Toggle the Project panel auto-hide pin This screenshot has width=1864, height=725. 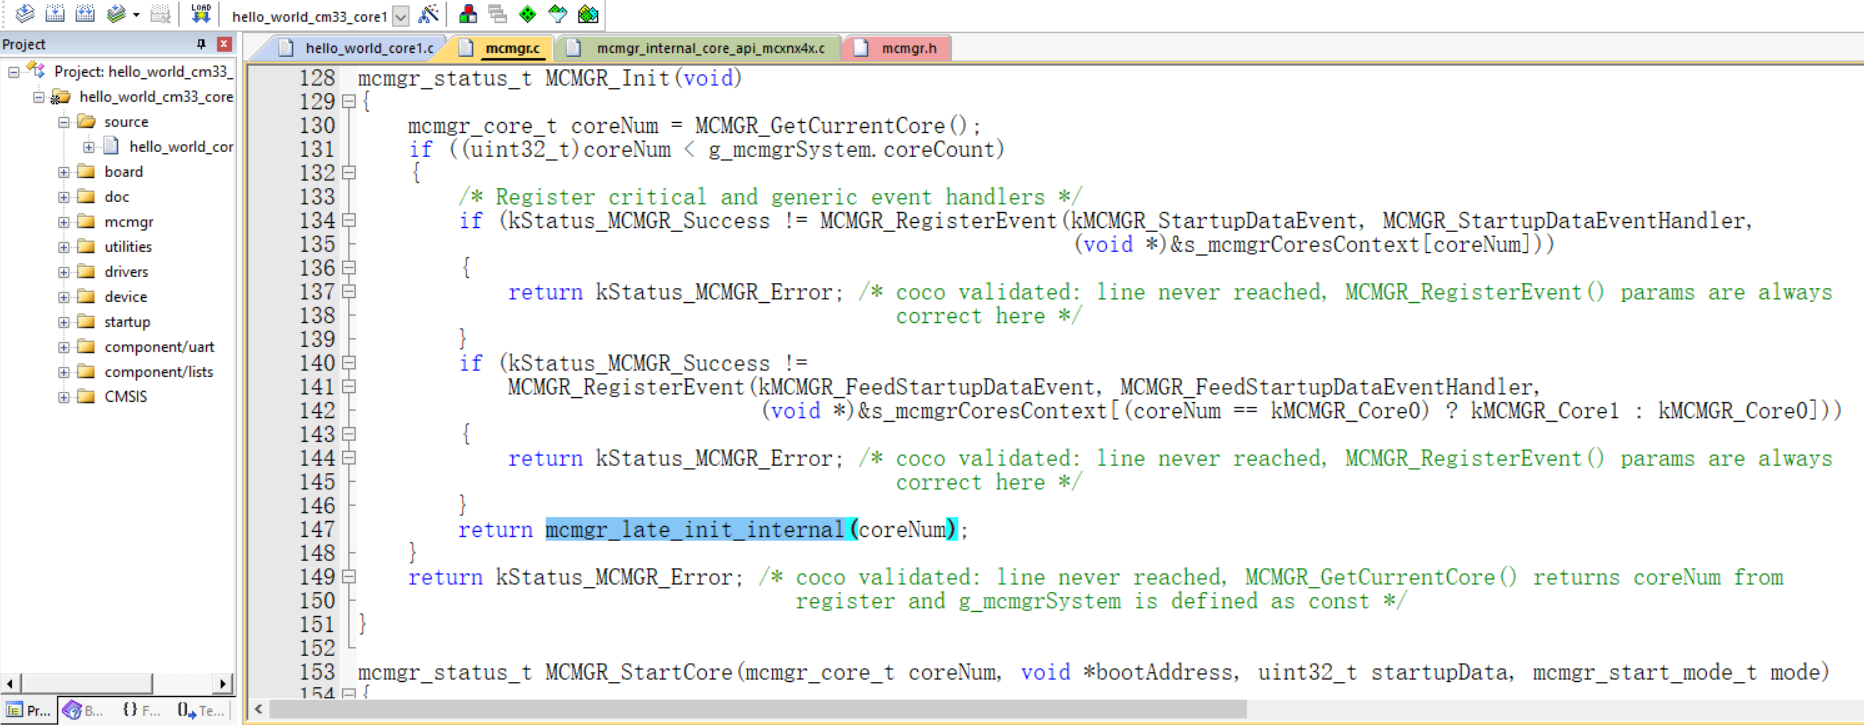201,44
